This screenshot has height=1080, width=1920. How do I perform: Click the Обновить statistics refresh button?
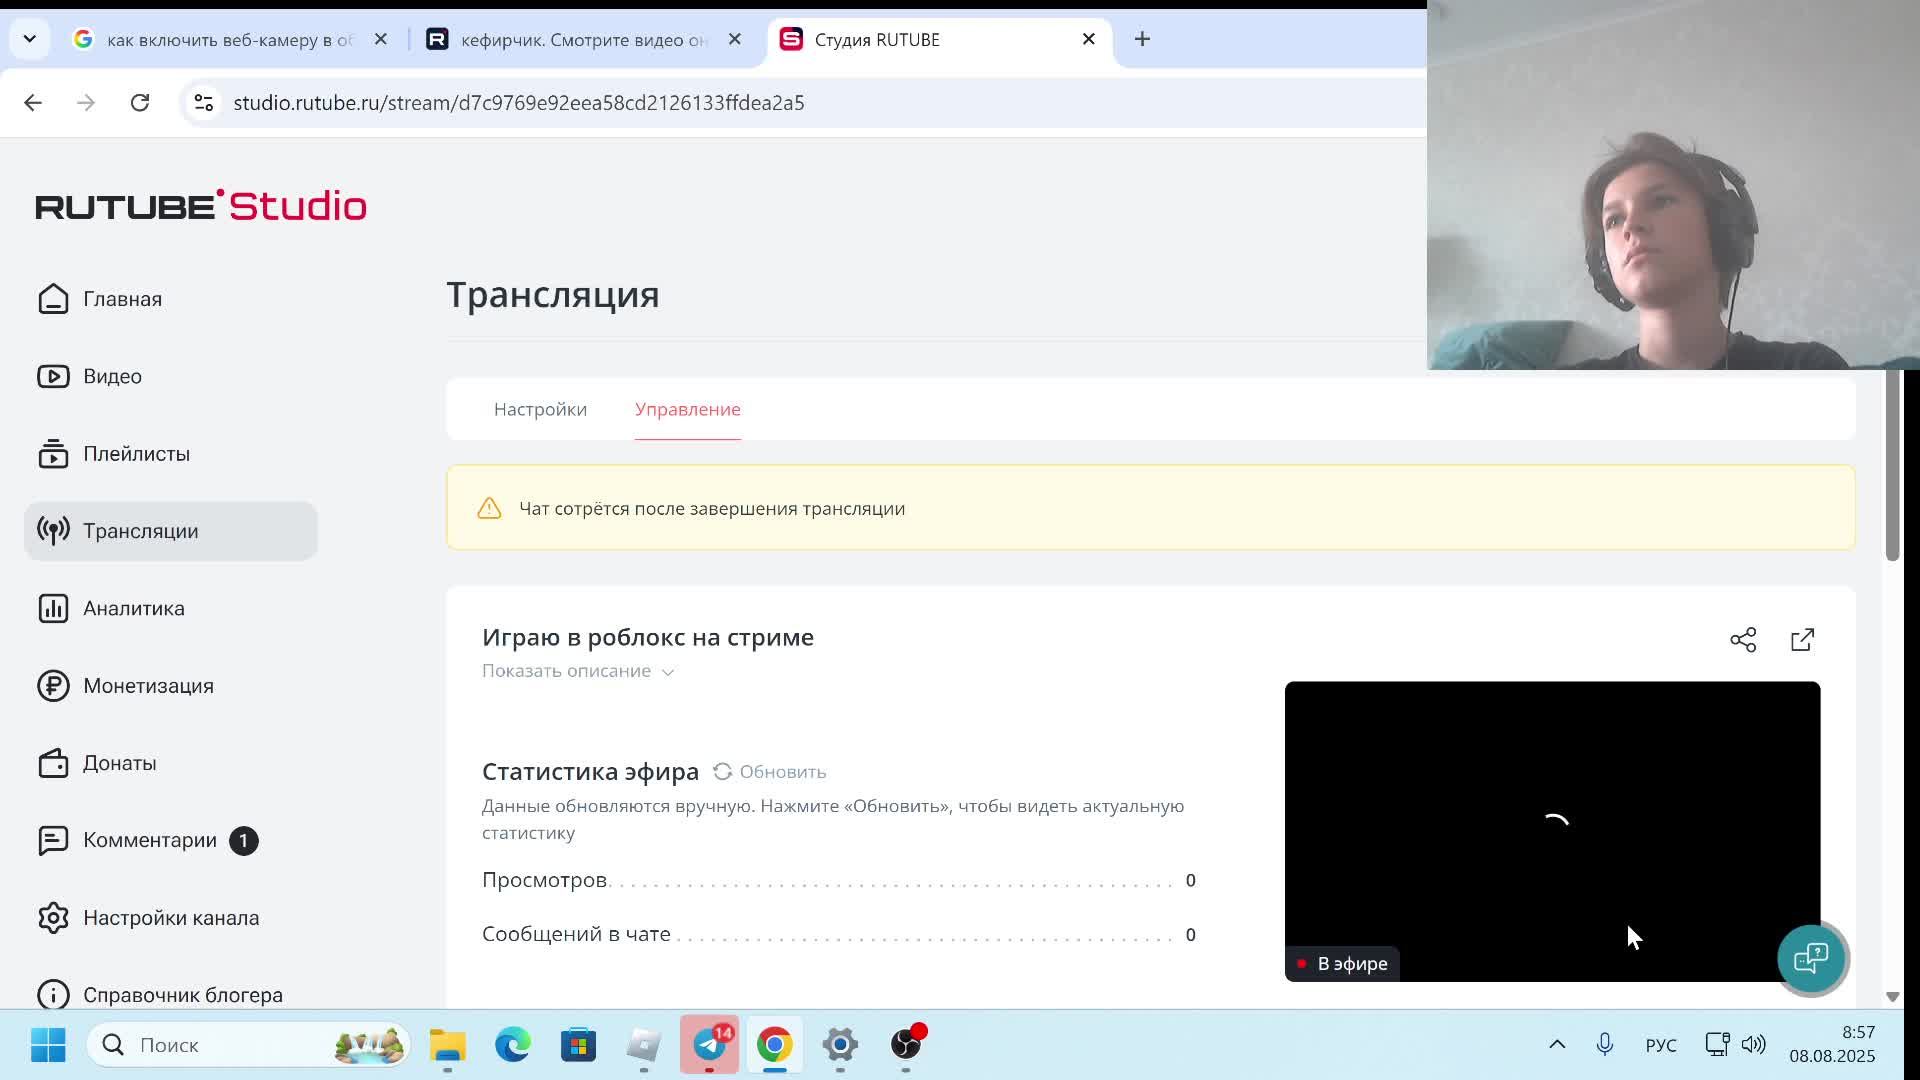[x=770, y=772]
